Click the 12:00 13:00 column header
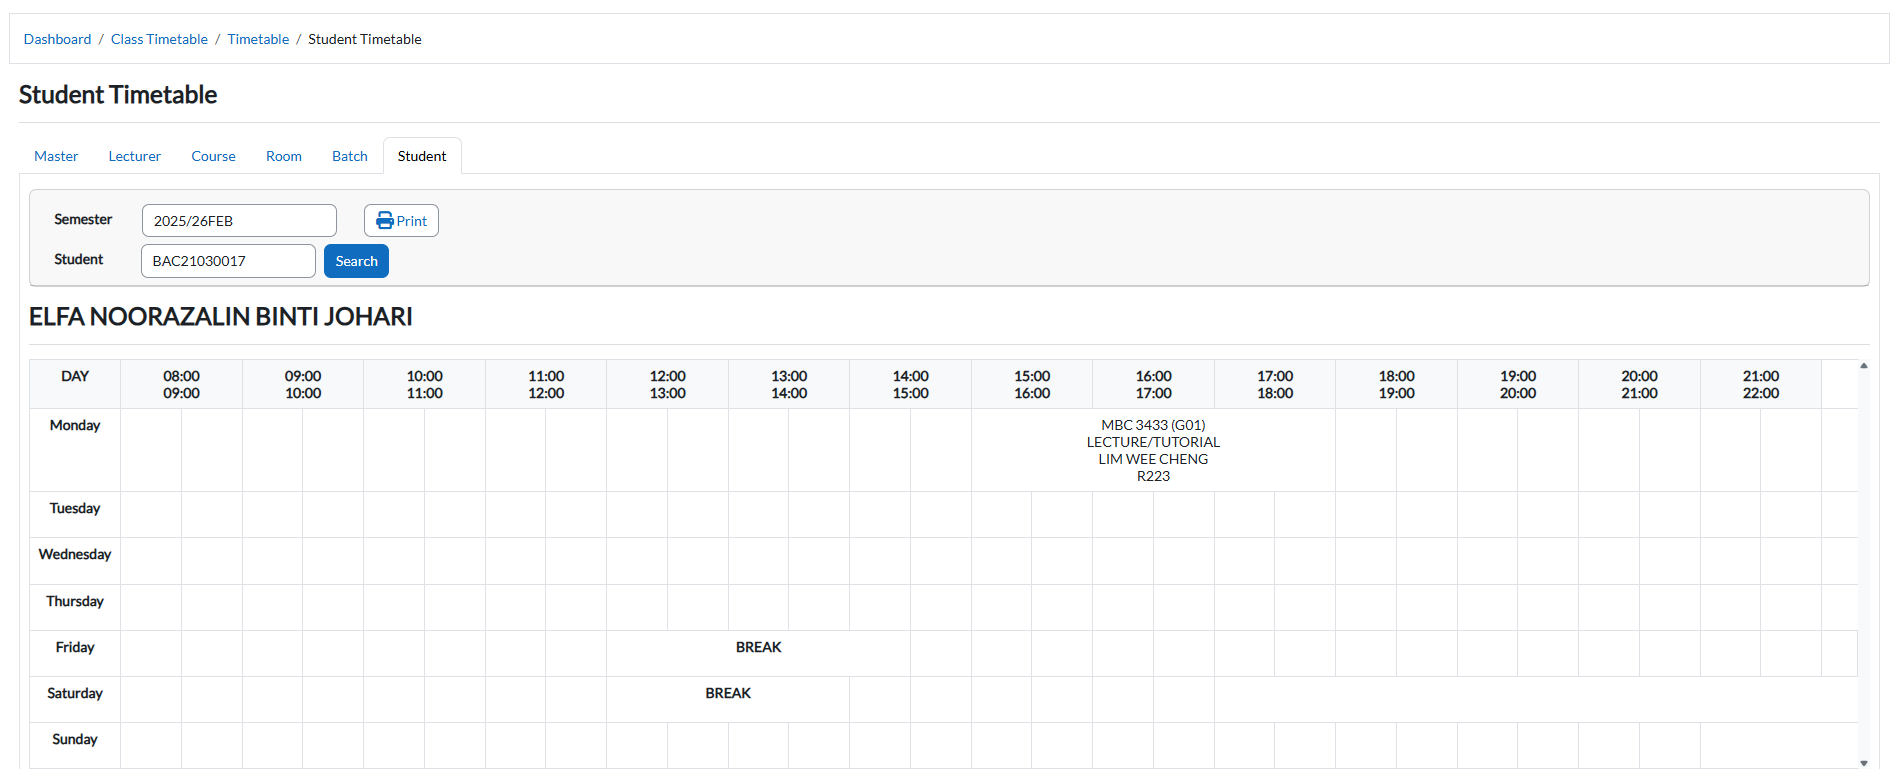The width and height of the screenshot is (1891, 769). click(x=668, y=384)
